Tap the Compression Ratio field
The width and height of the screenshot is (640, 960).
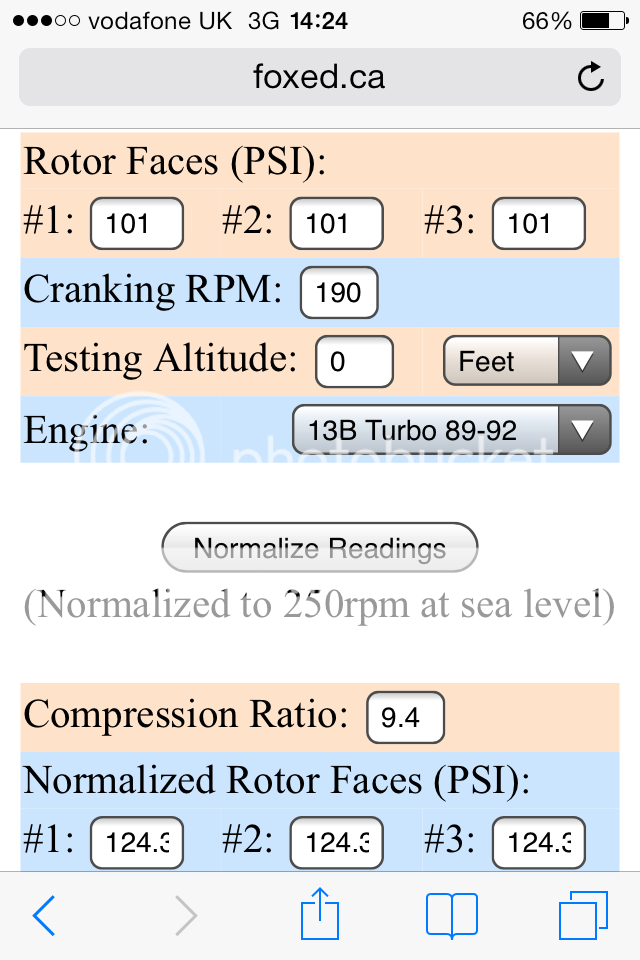tap(405, 717)
